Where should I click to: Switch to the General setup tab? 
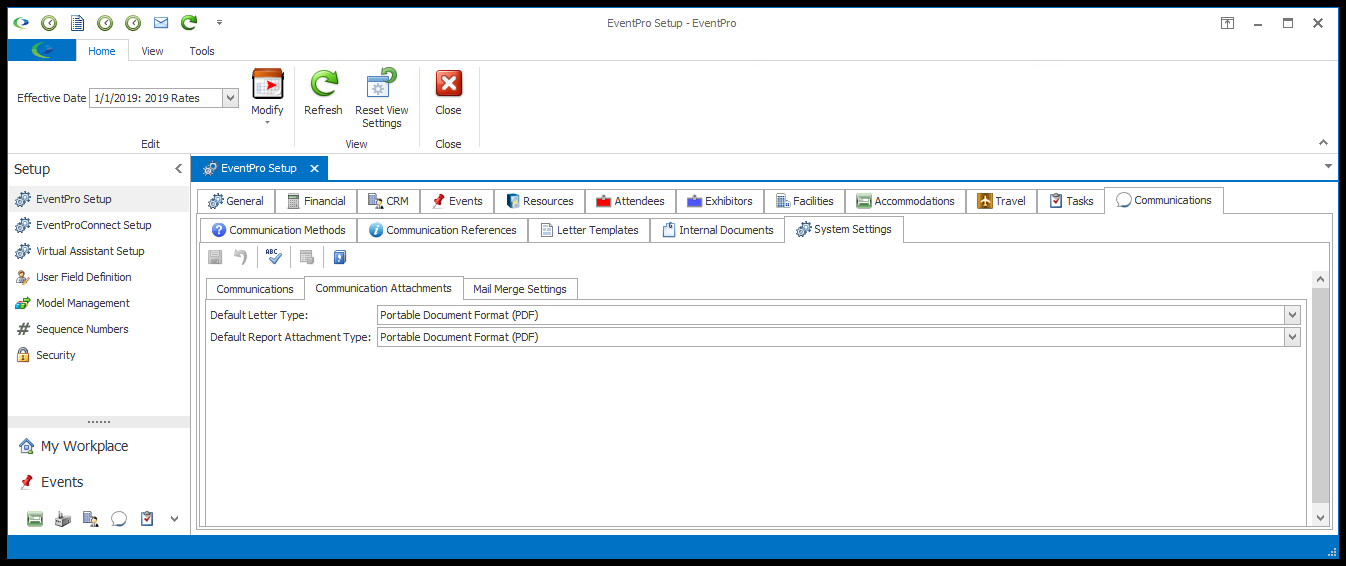(236, 201)
